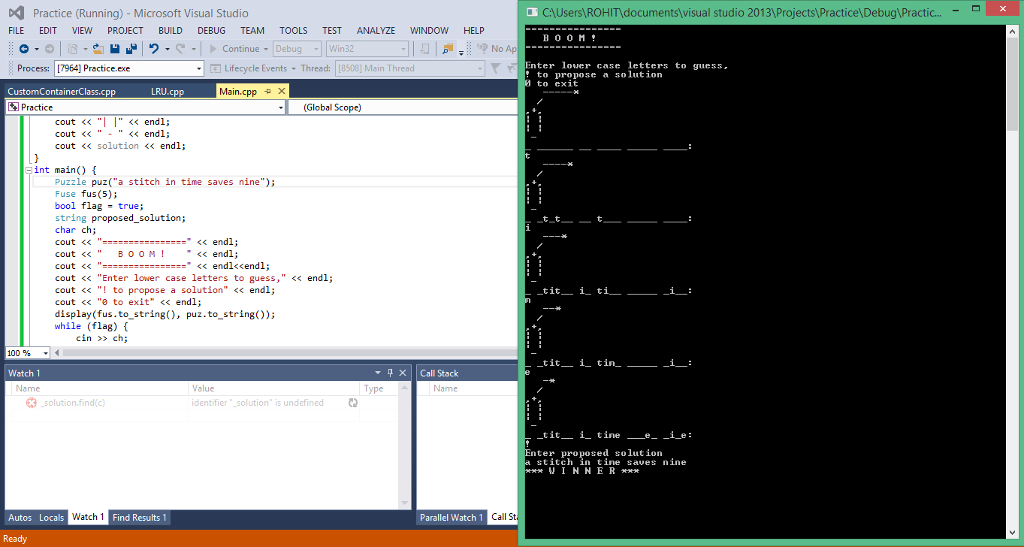The height and width of the screenshot is (547, 1024).
Task: Open the BUILD menu
Action: pos(170,31)
